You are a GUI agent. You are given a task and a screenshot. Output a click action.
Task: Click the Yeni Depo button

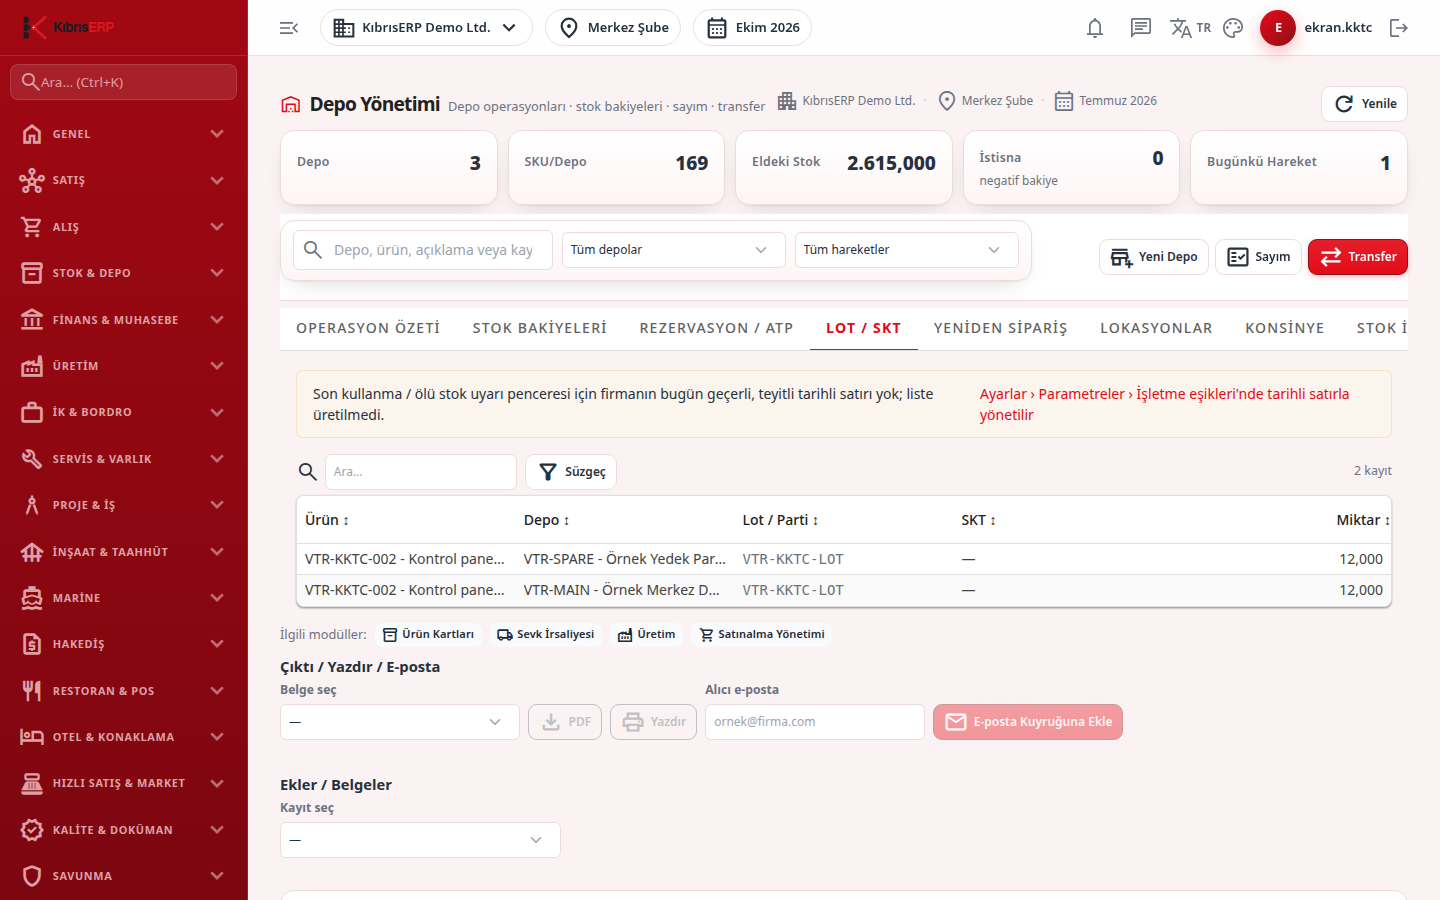click(1154, 257)
